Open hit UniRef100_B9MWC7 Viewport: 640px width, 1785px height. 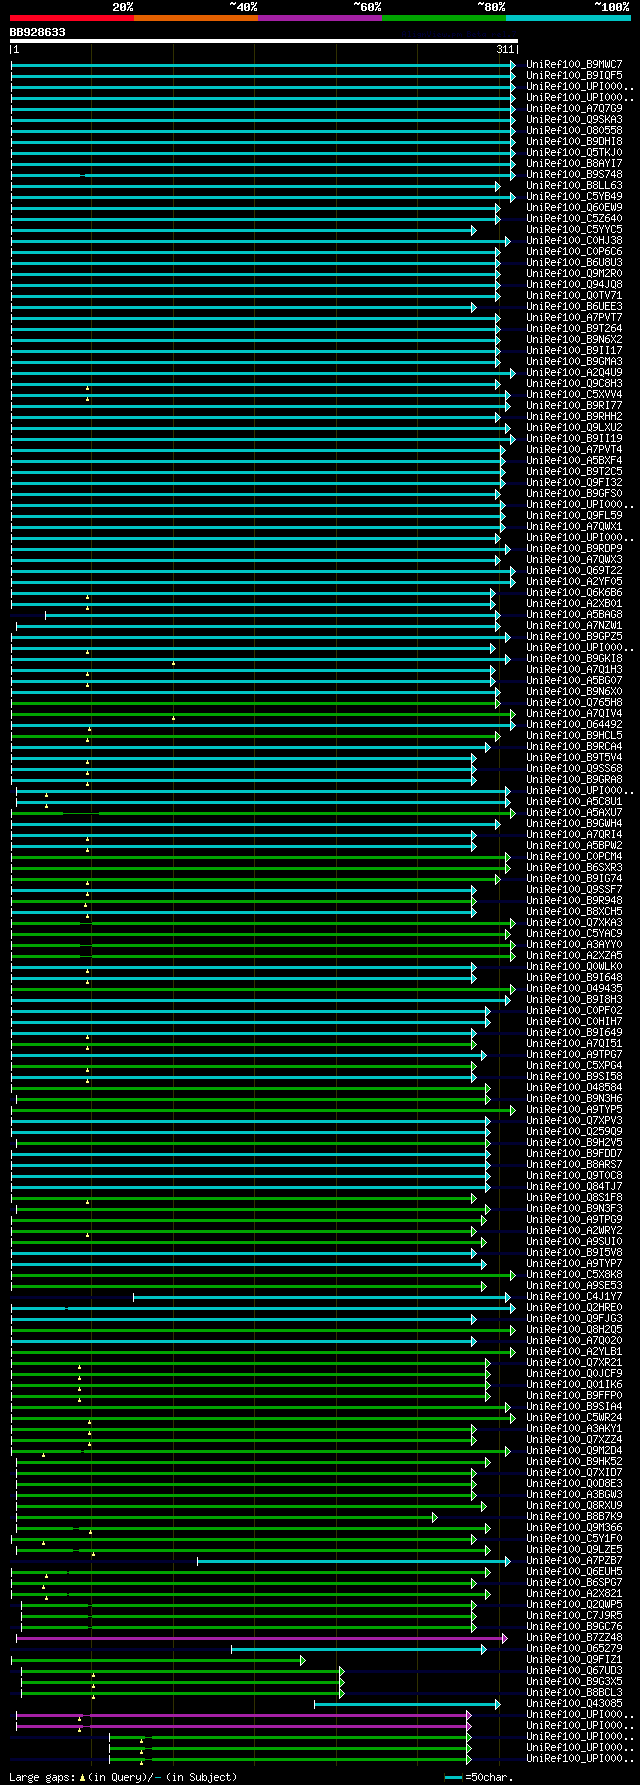(x=574, y=65)
